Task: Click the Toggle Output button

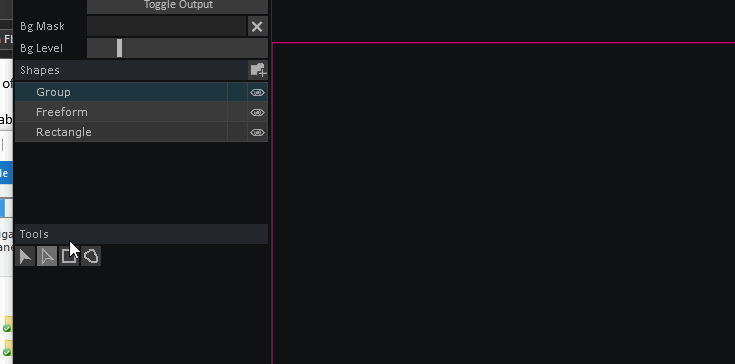Action: click(178, 6)
